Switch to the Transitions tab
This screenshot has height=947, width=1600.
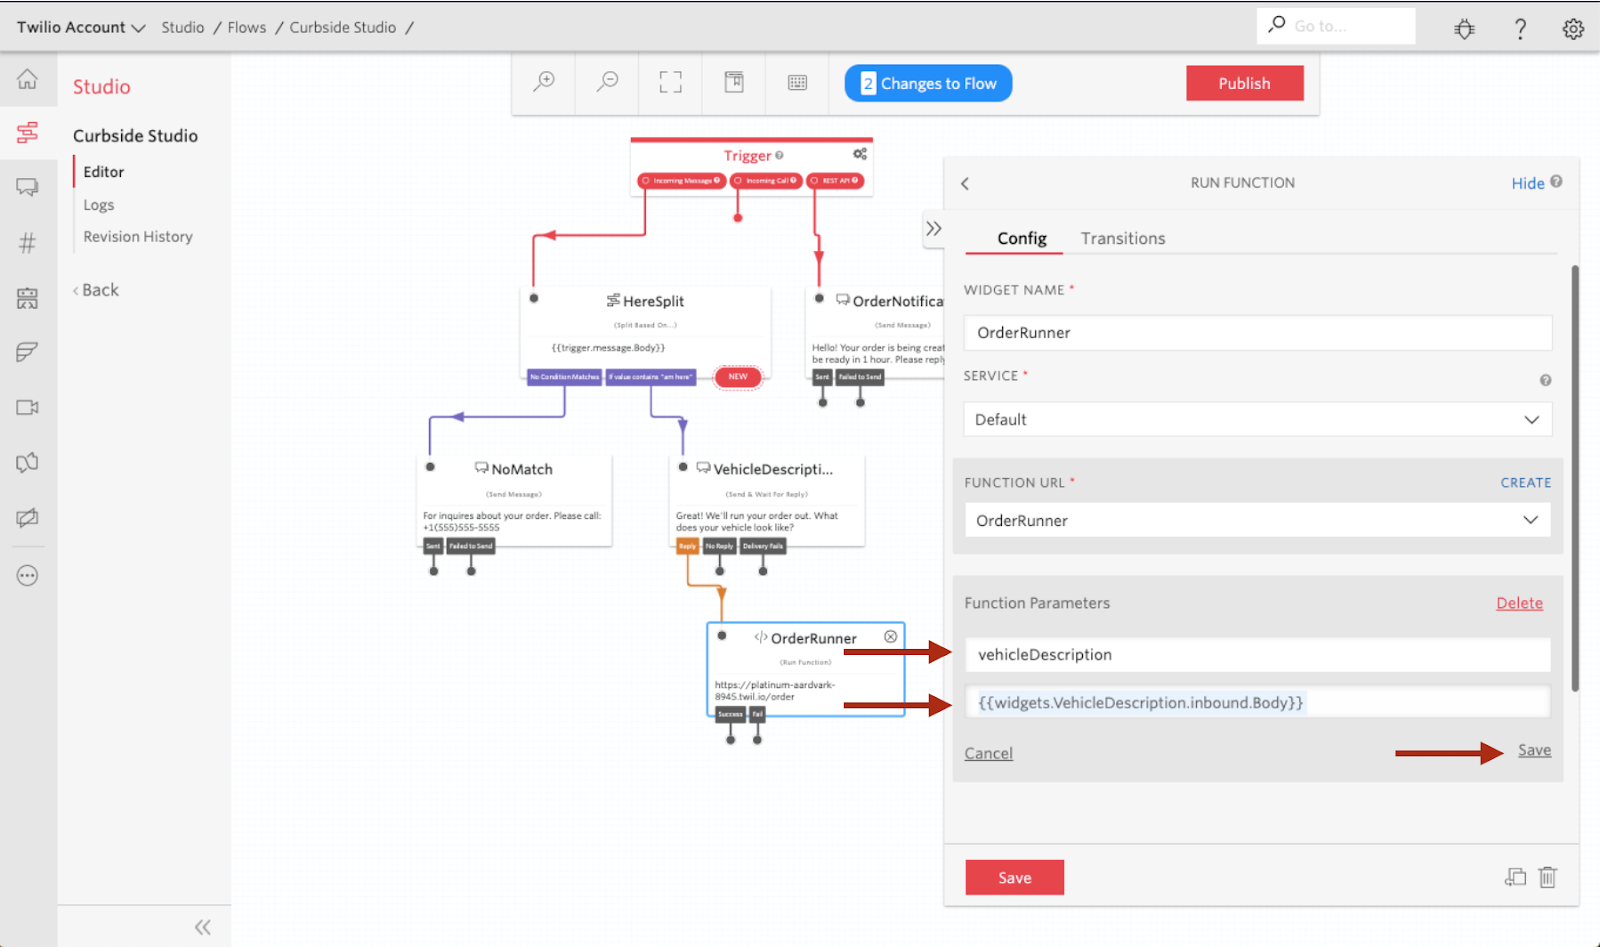(1123, 238)
